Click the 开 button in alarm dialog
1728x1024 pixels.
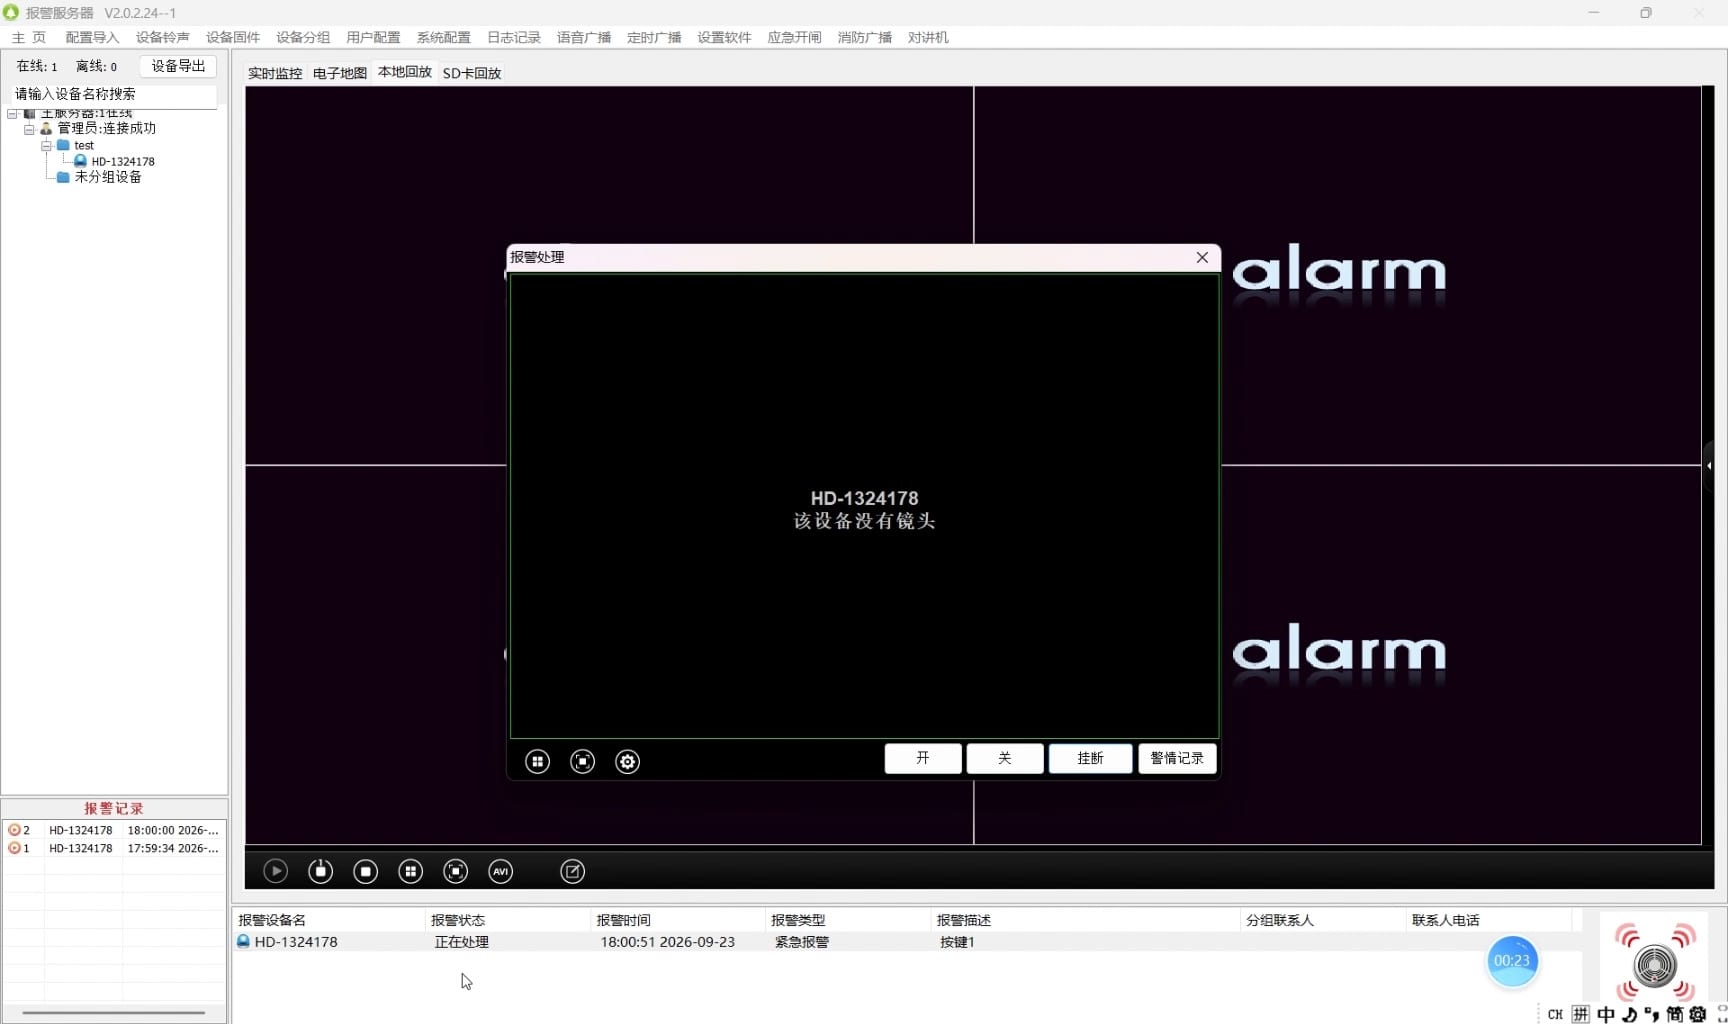tap(923, 758)
